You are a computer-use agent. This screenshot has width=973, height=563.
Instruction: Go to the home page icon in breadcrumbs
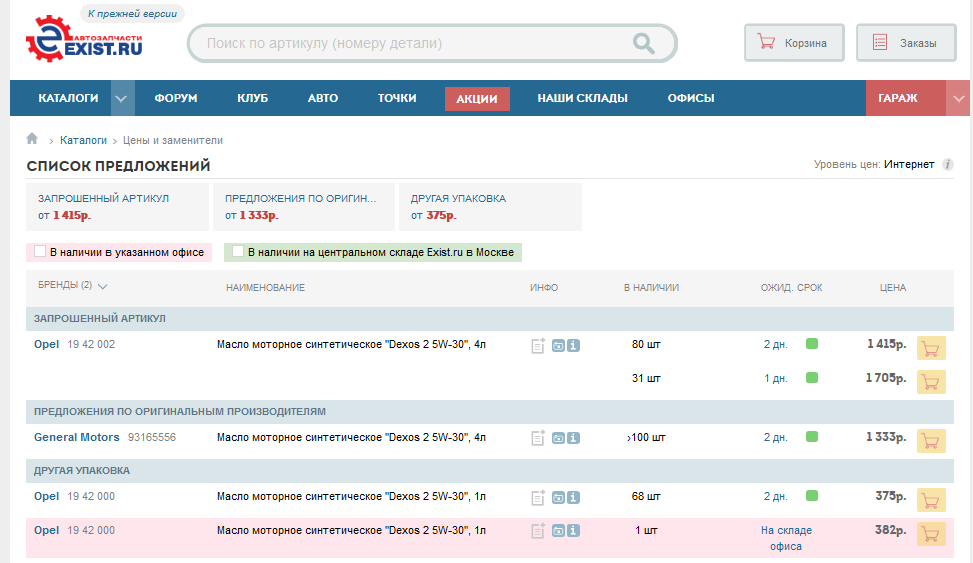pos(32,138)
